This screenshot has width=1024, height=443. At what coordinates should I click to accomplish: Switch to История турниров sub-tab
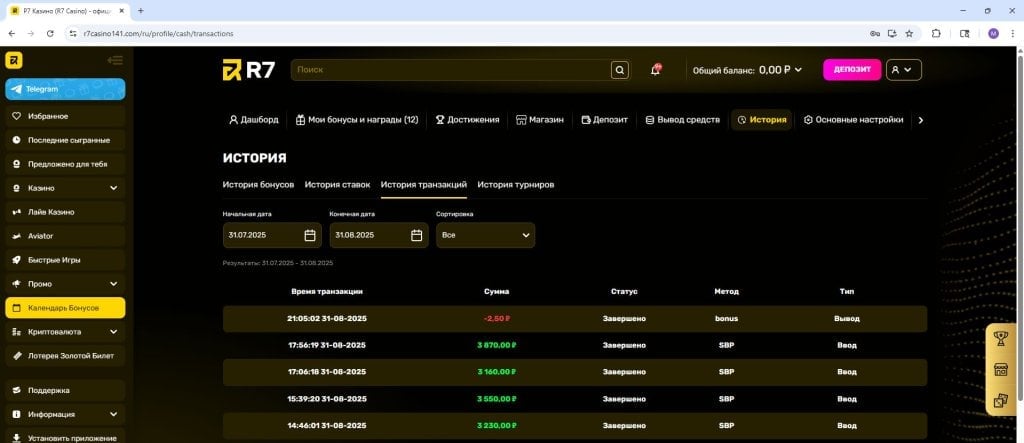(515, 185)
